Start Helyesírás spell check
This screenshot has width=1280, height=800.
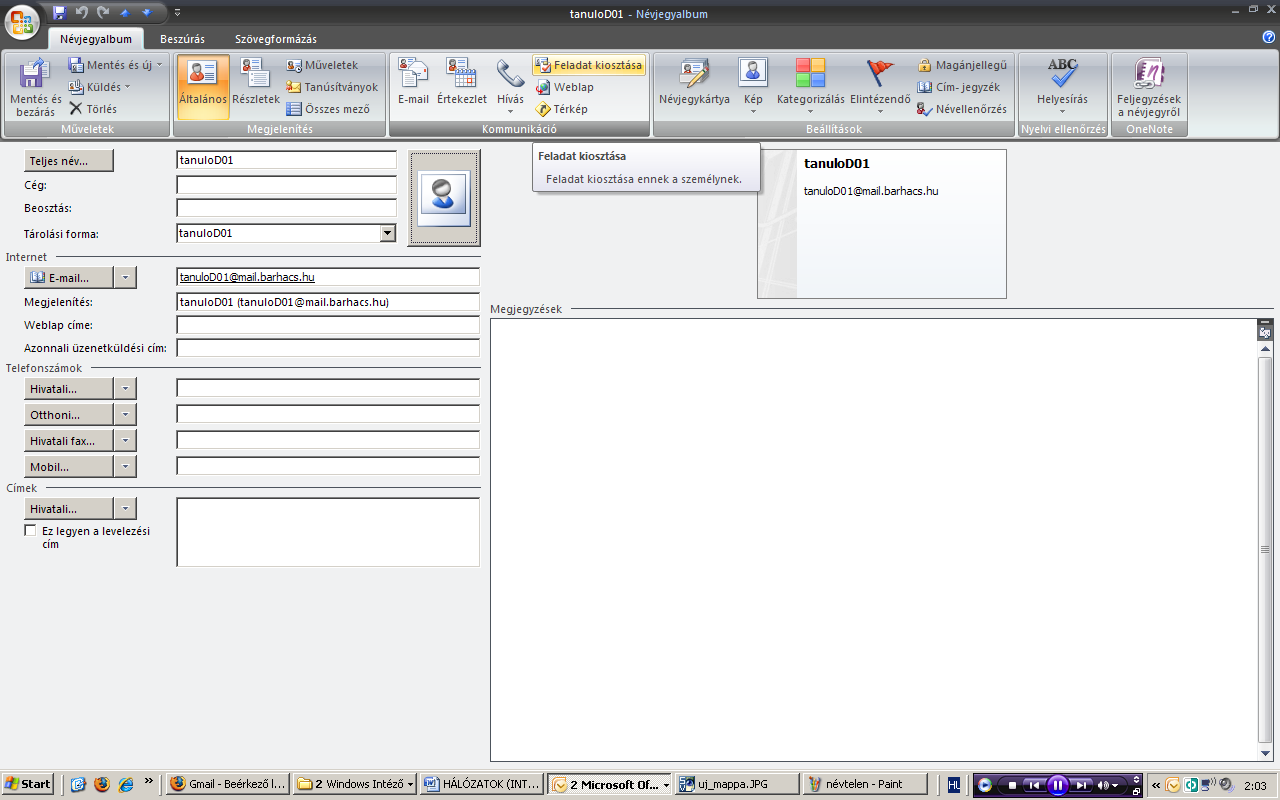click(x=1062, y=88)
